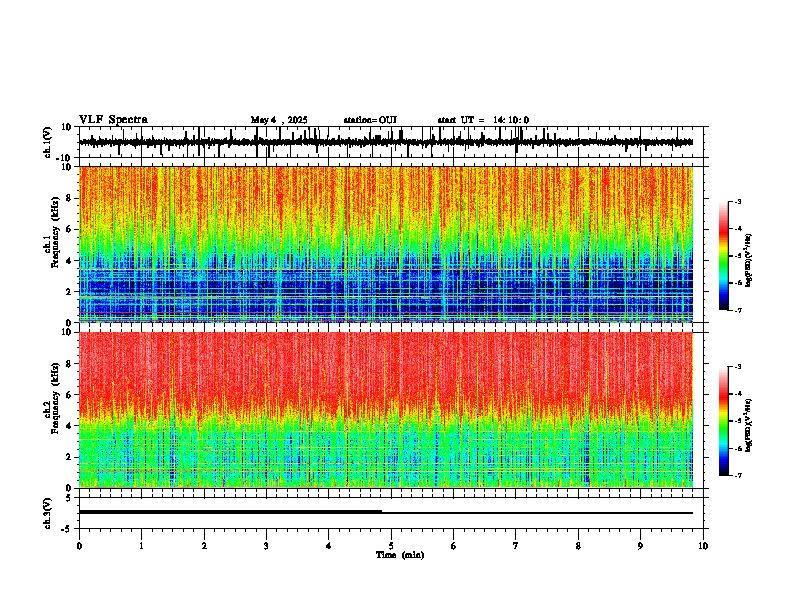
Task: Click the "5" tick on ch.3(V) axis
Action: tap(70, 498)
